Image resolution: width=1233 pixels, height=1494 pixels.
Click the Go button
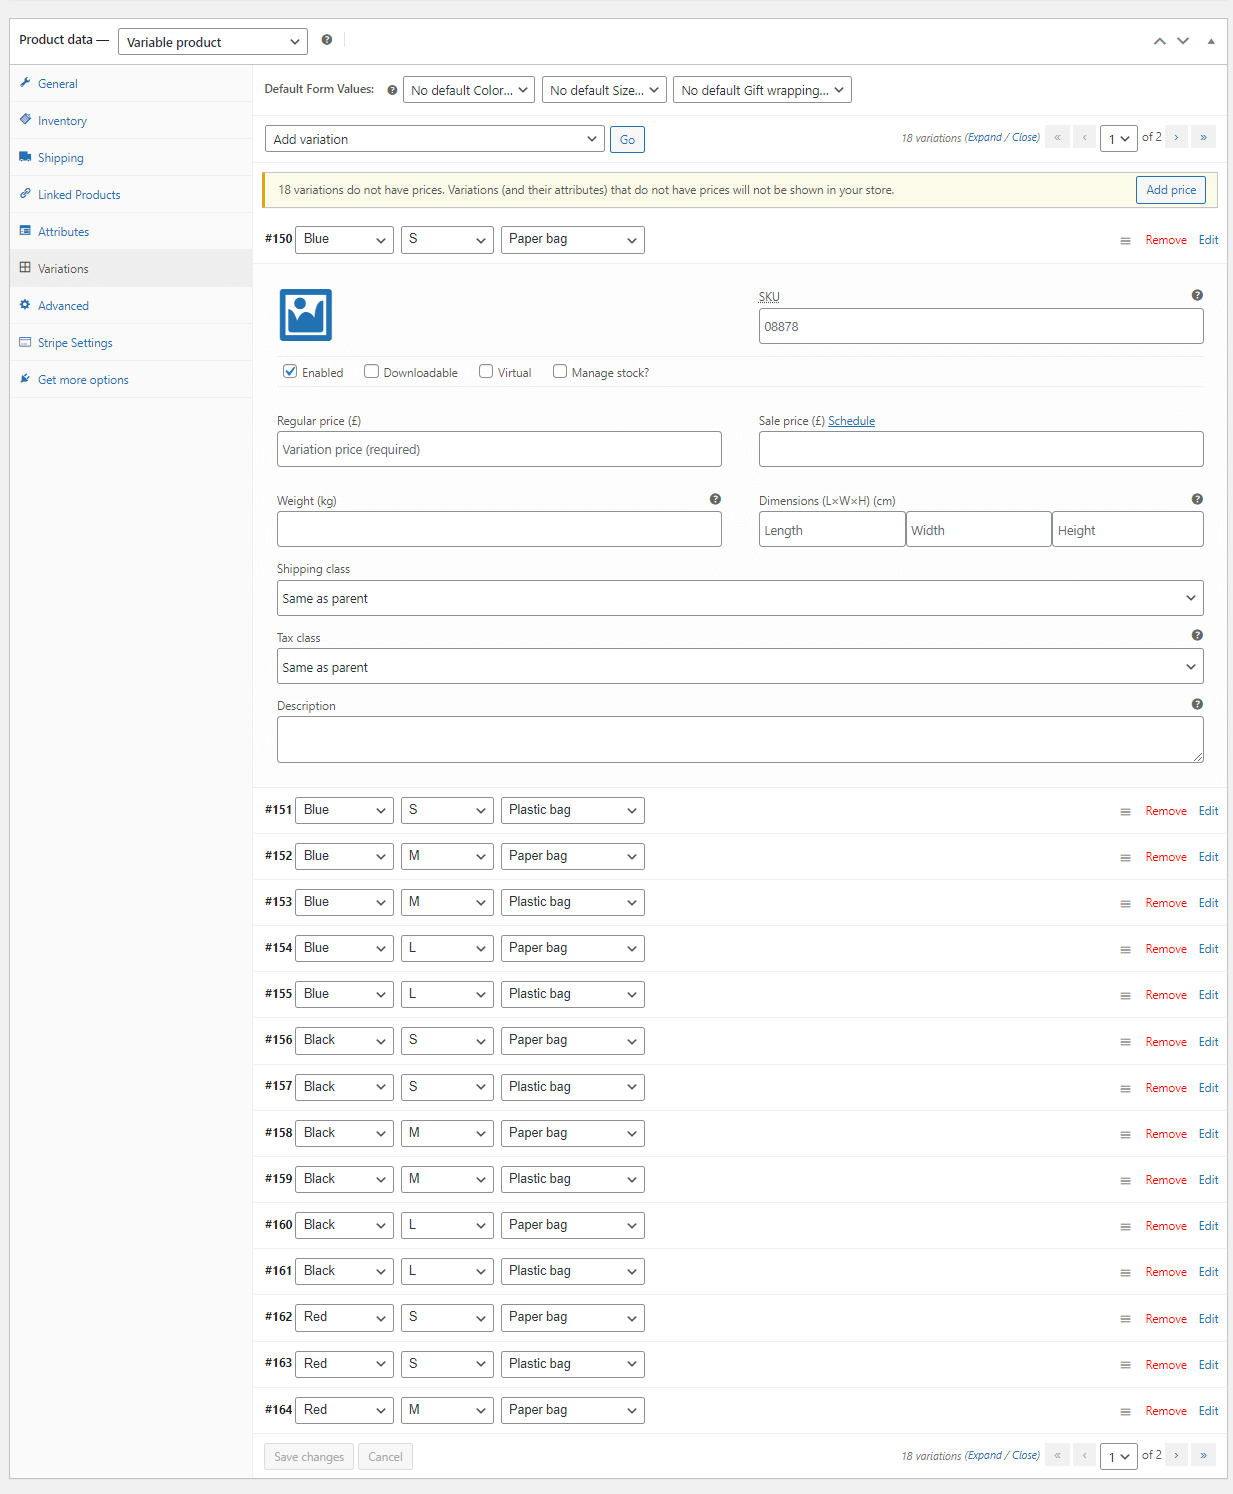click(x=627, y=139)
